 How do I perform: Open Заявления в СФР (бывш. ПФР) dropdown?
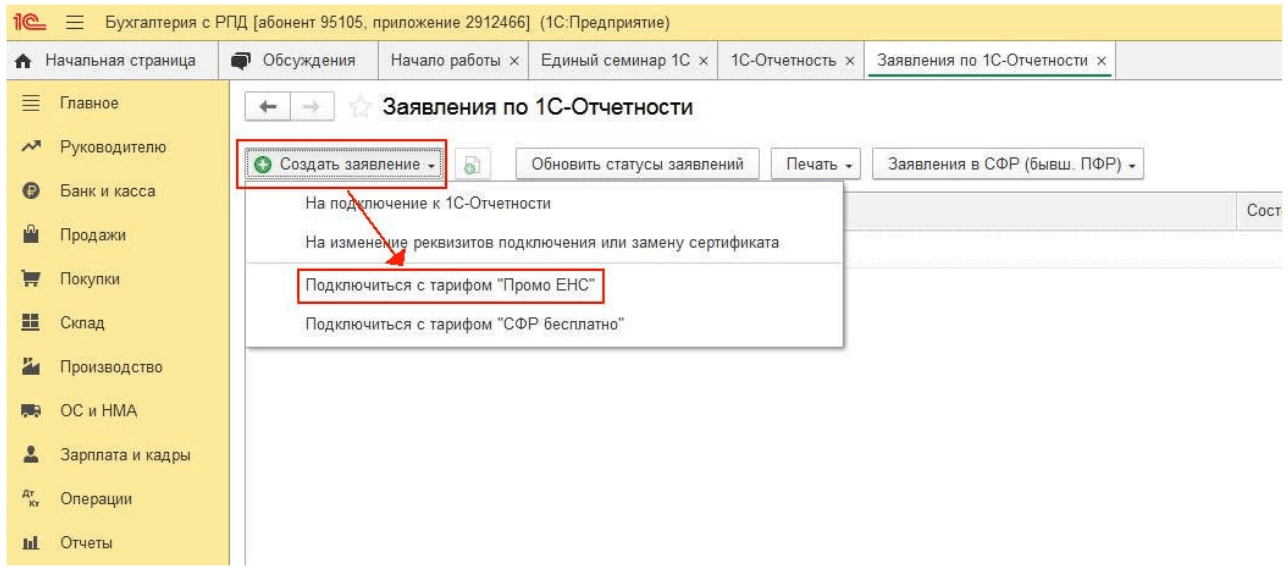click(x=1009, y=164)
